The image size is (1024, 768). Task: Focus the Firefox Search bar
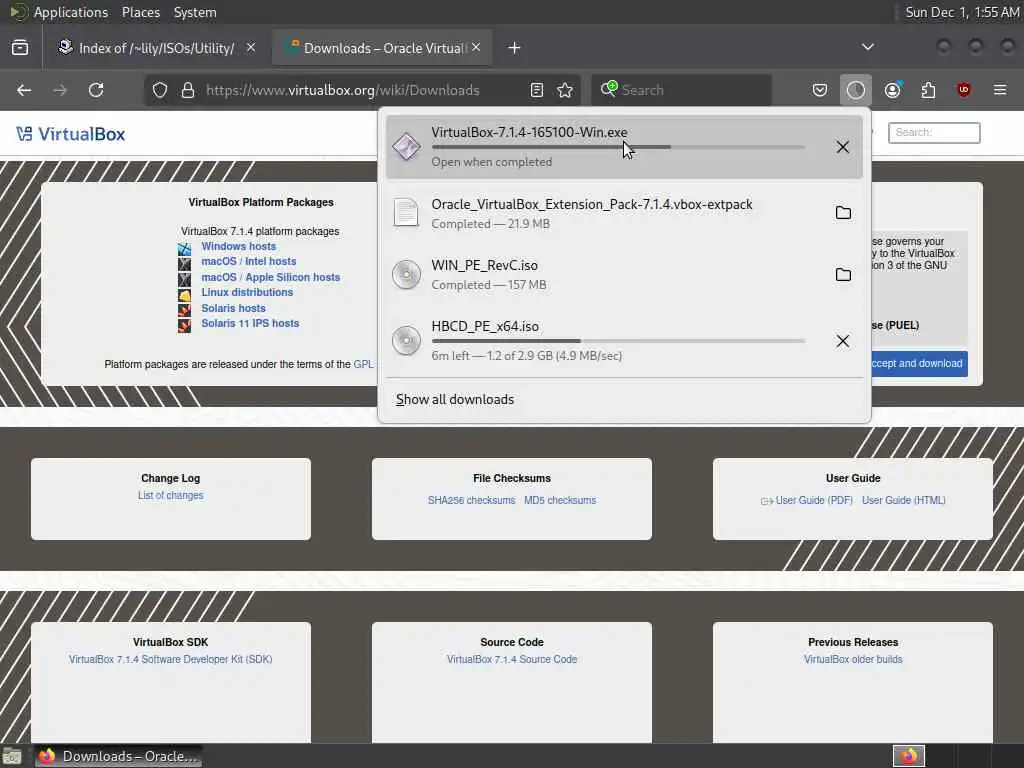click(x=681, y=90)
